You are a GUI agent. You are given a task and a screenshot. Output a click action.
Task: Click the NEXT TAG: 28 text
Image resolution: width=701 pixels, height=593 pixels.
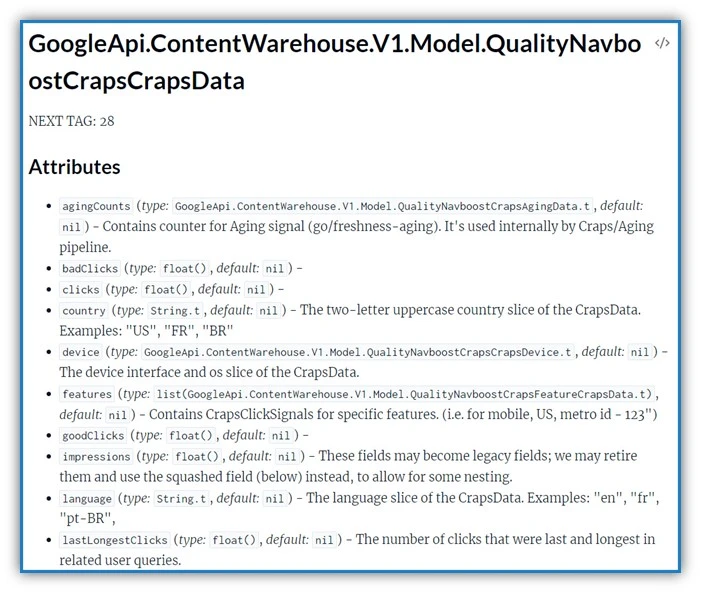pos(71,121)
